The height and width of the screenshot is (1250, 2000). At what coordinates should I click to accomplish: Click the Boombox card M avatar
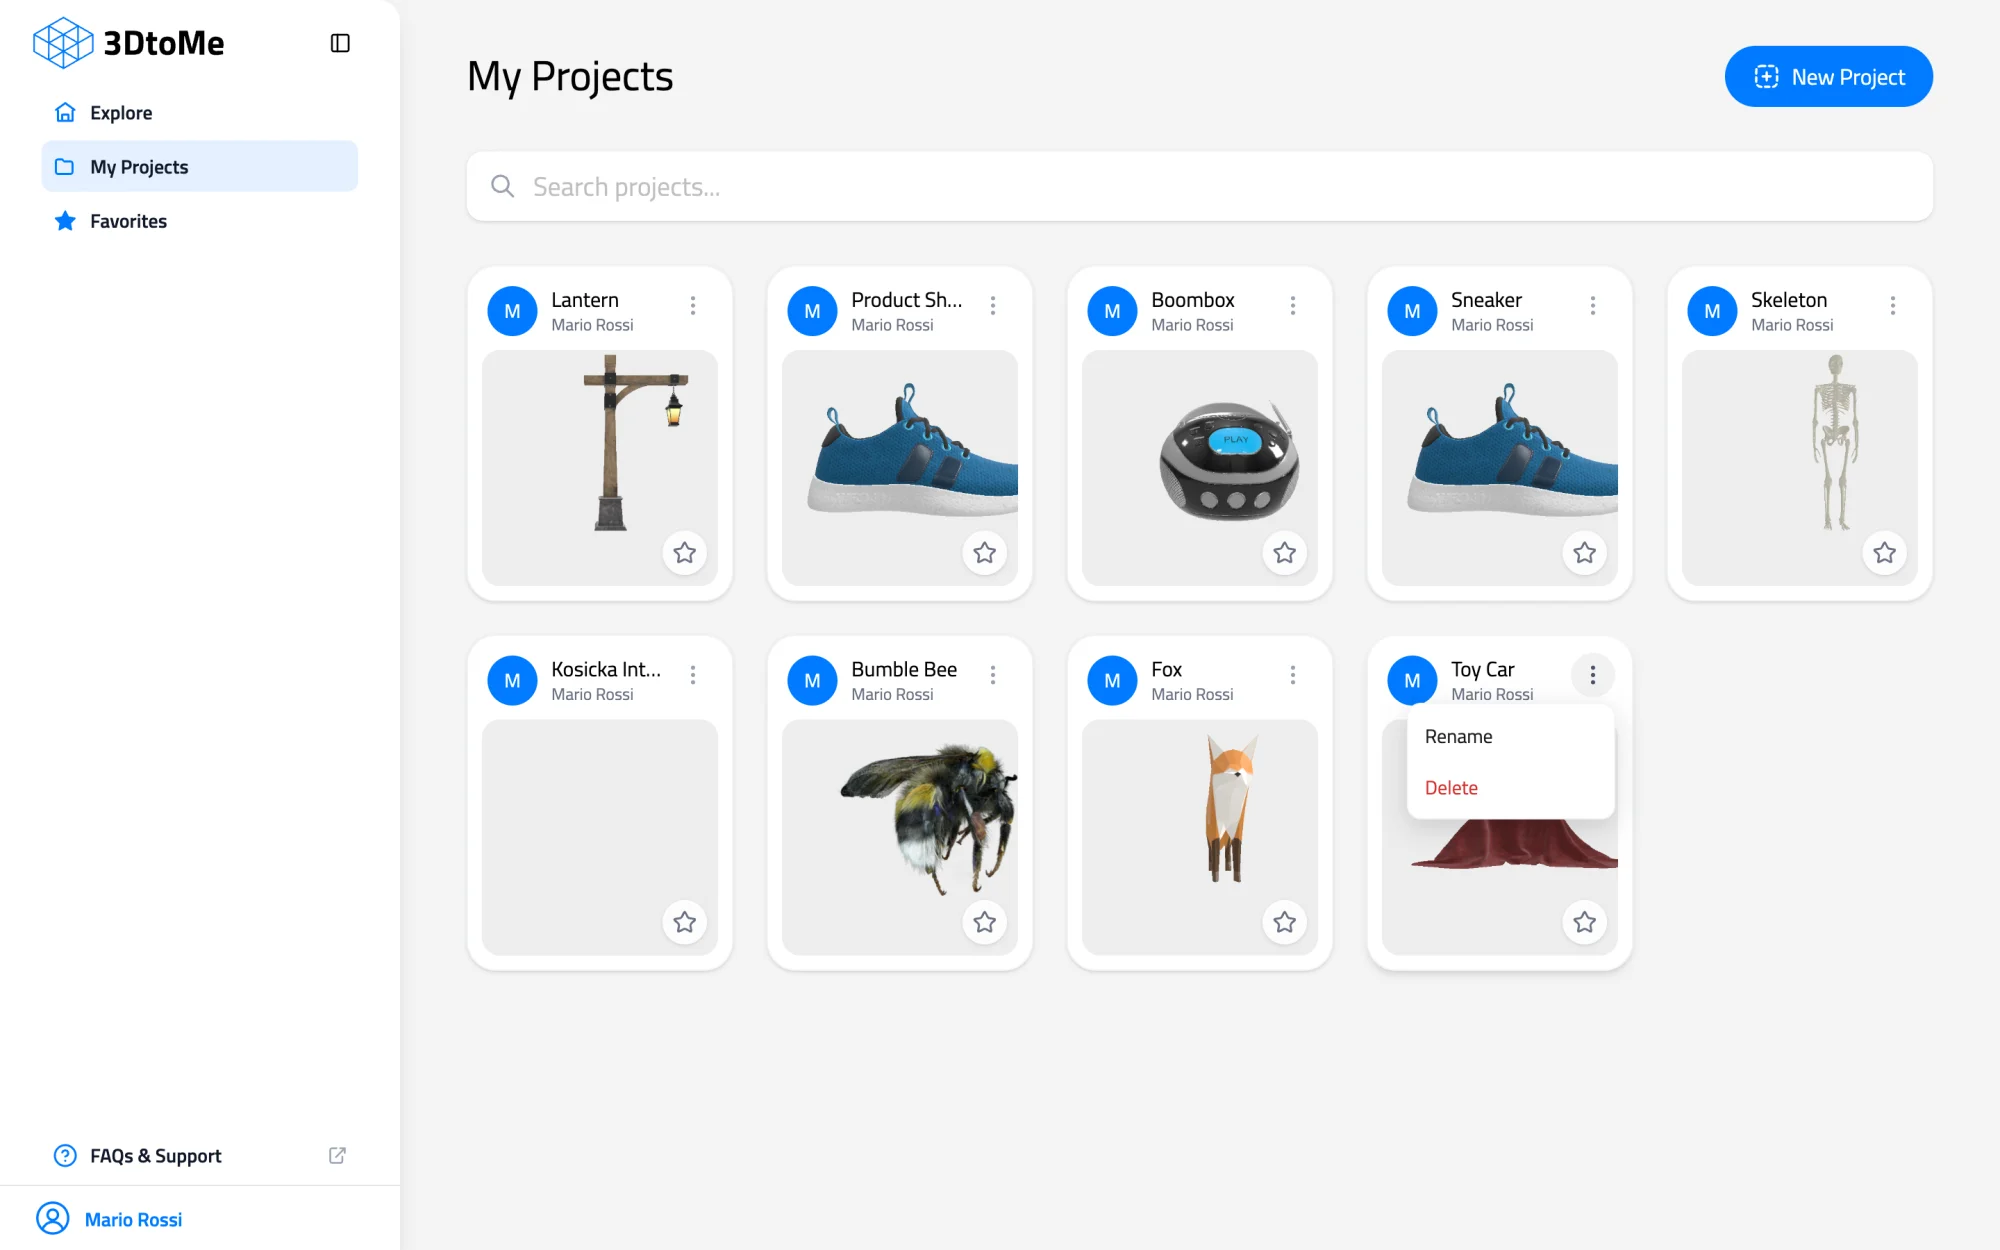click(x=1112, y=312)
